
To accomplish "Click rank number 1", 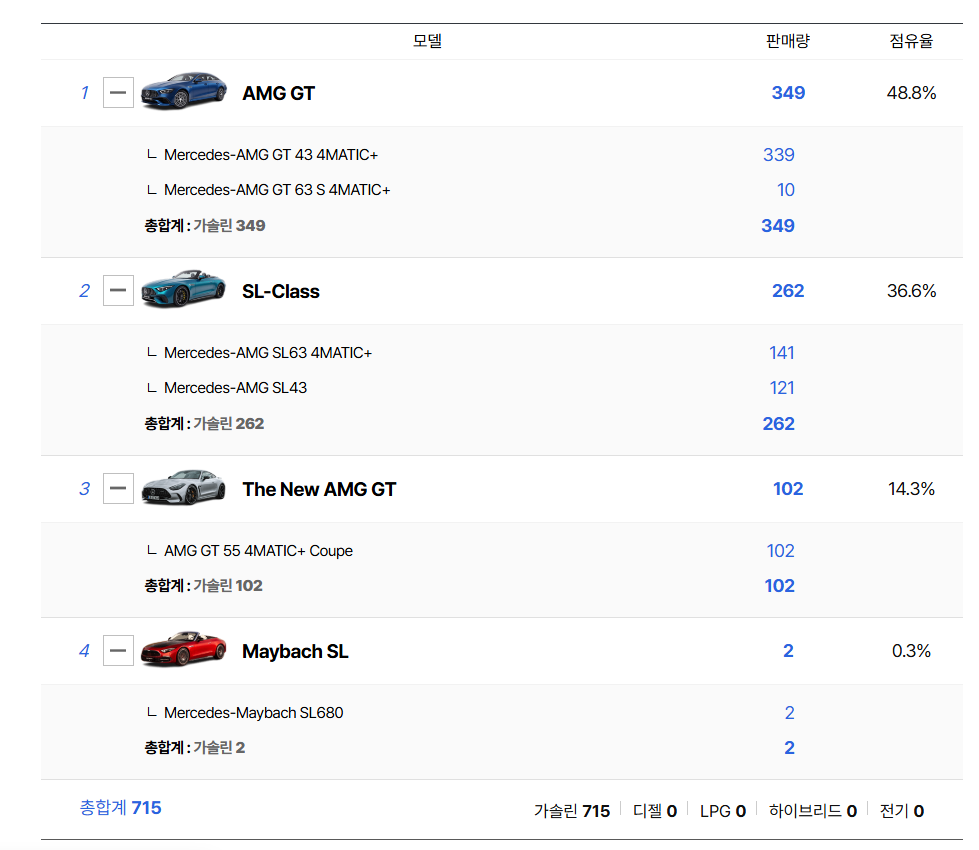I will (85, 93).
